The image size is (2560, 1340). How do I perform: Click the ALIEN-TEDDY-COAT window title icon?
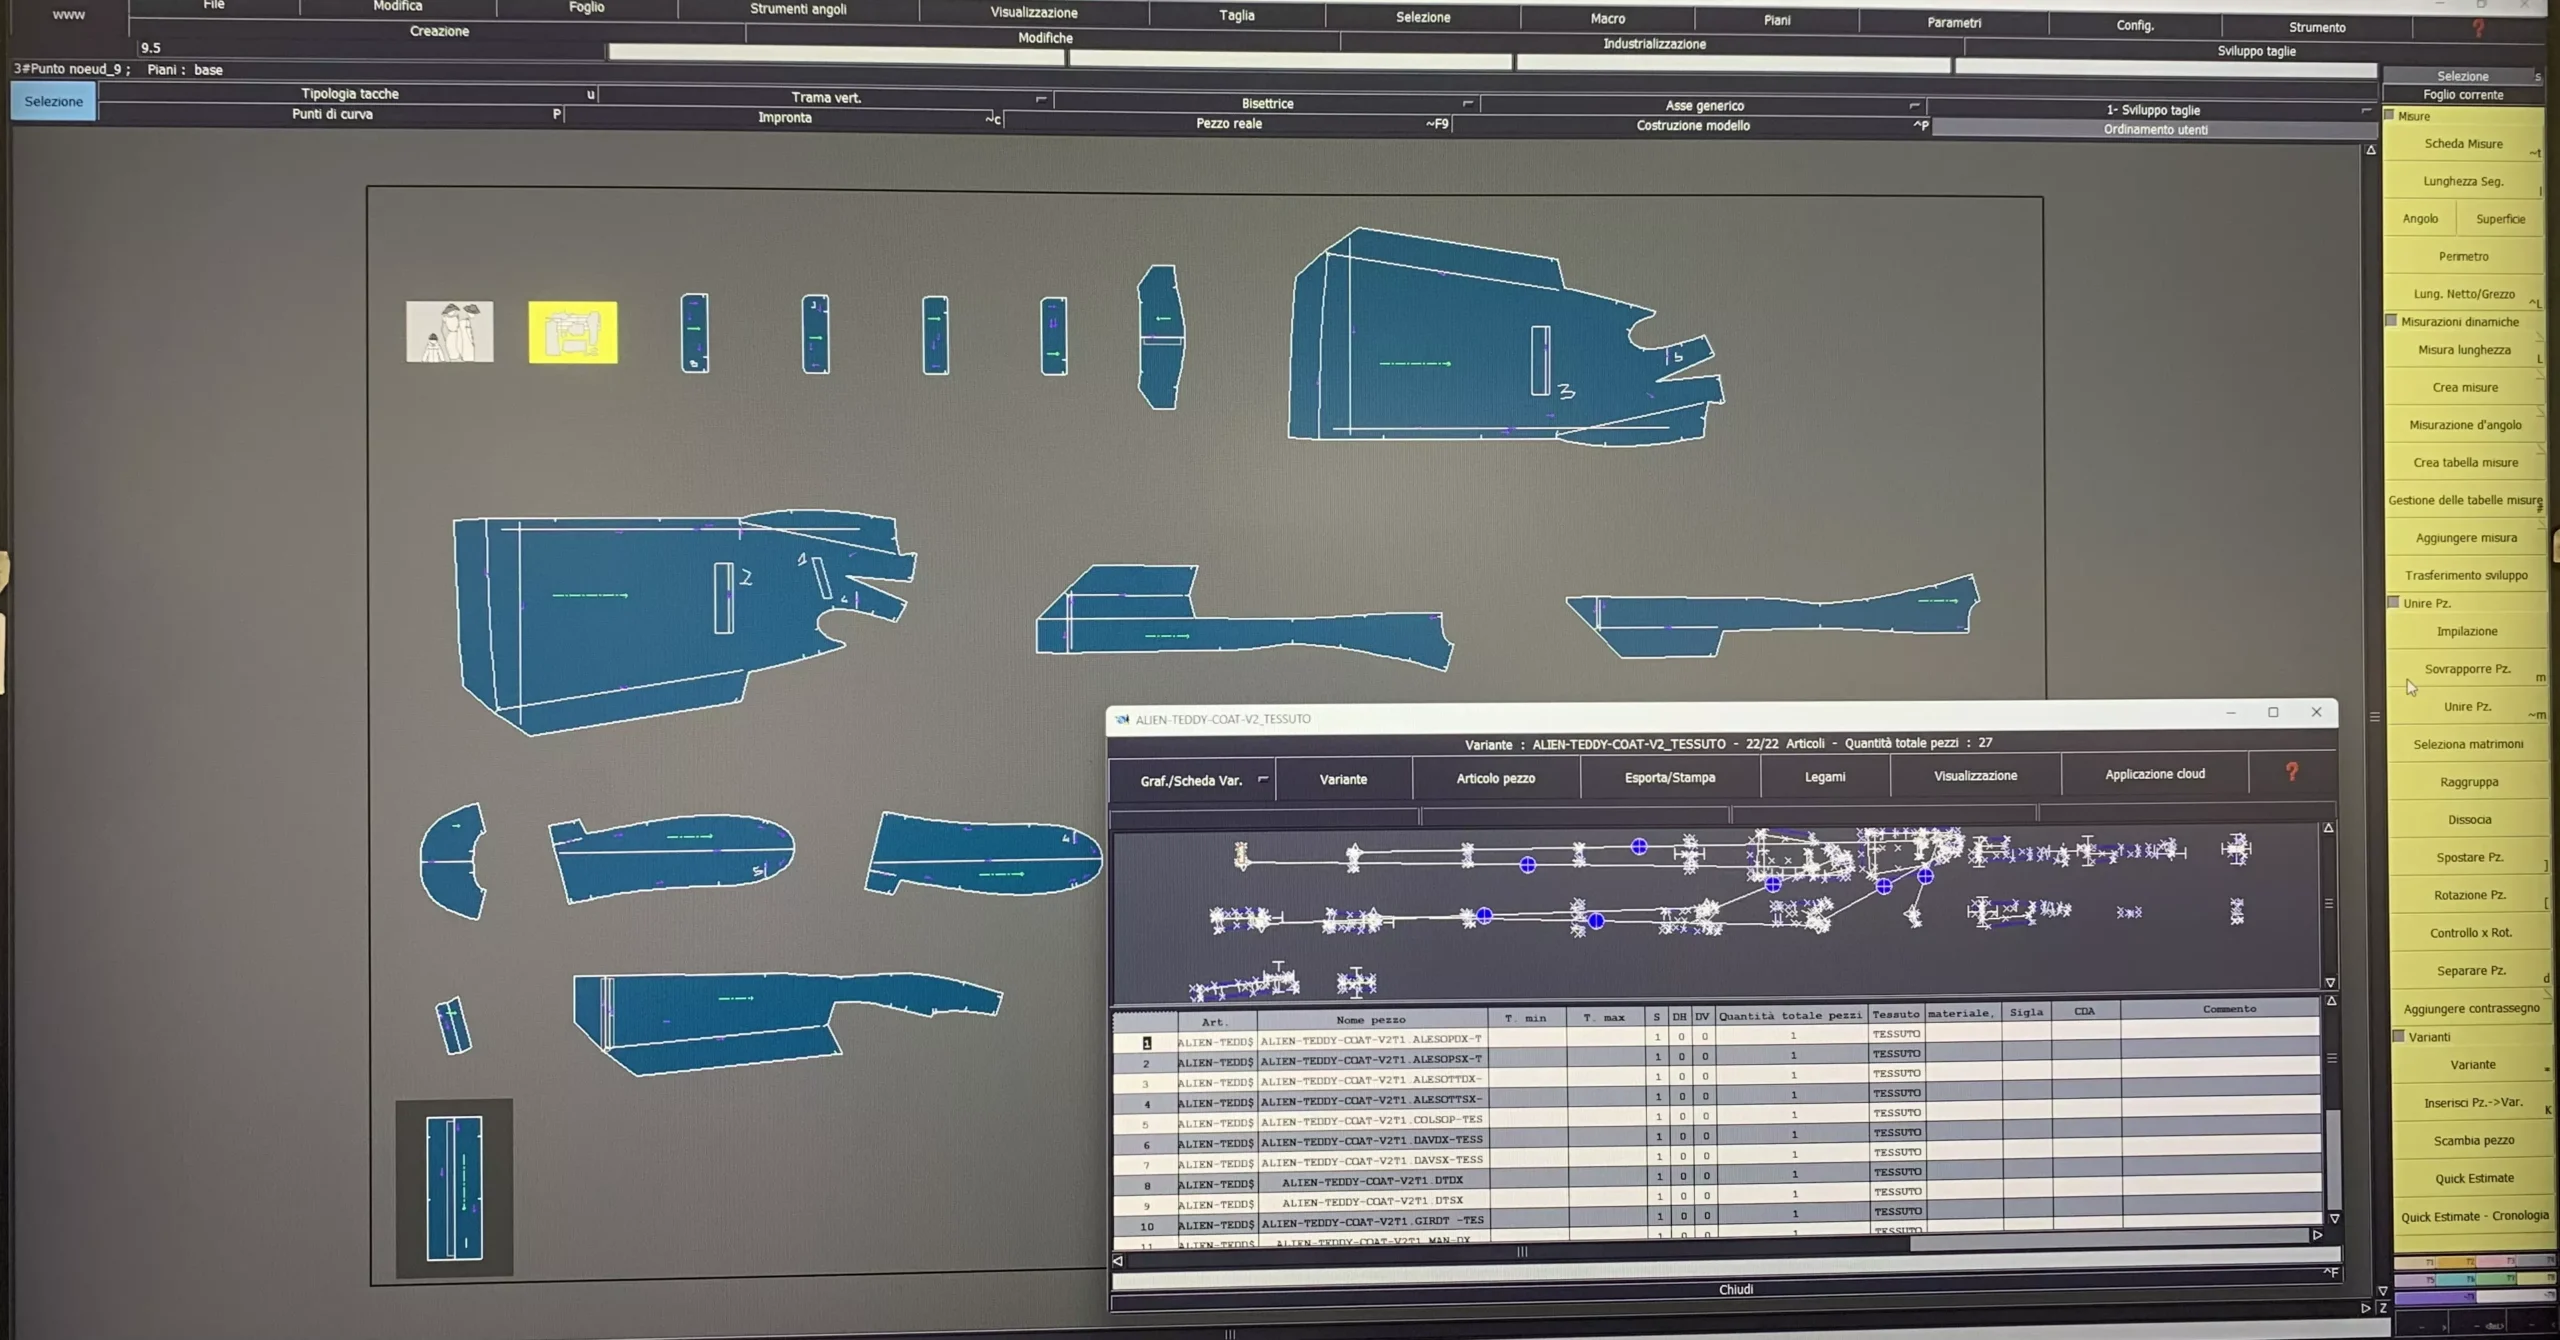click(1122, 719)
